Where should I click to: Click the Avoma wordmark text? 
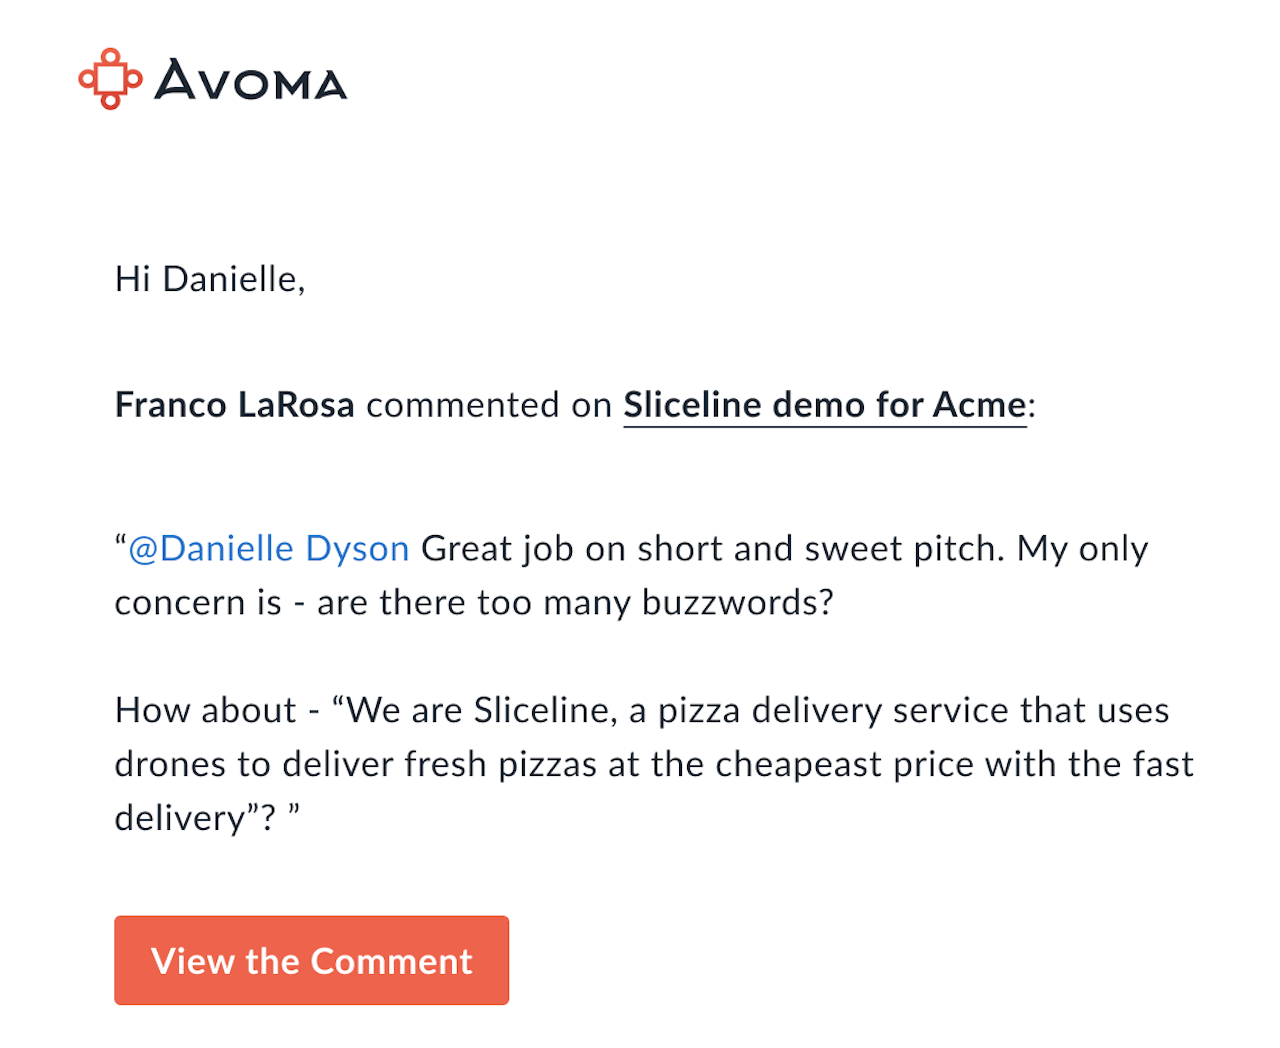(251, 80)
